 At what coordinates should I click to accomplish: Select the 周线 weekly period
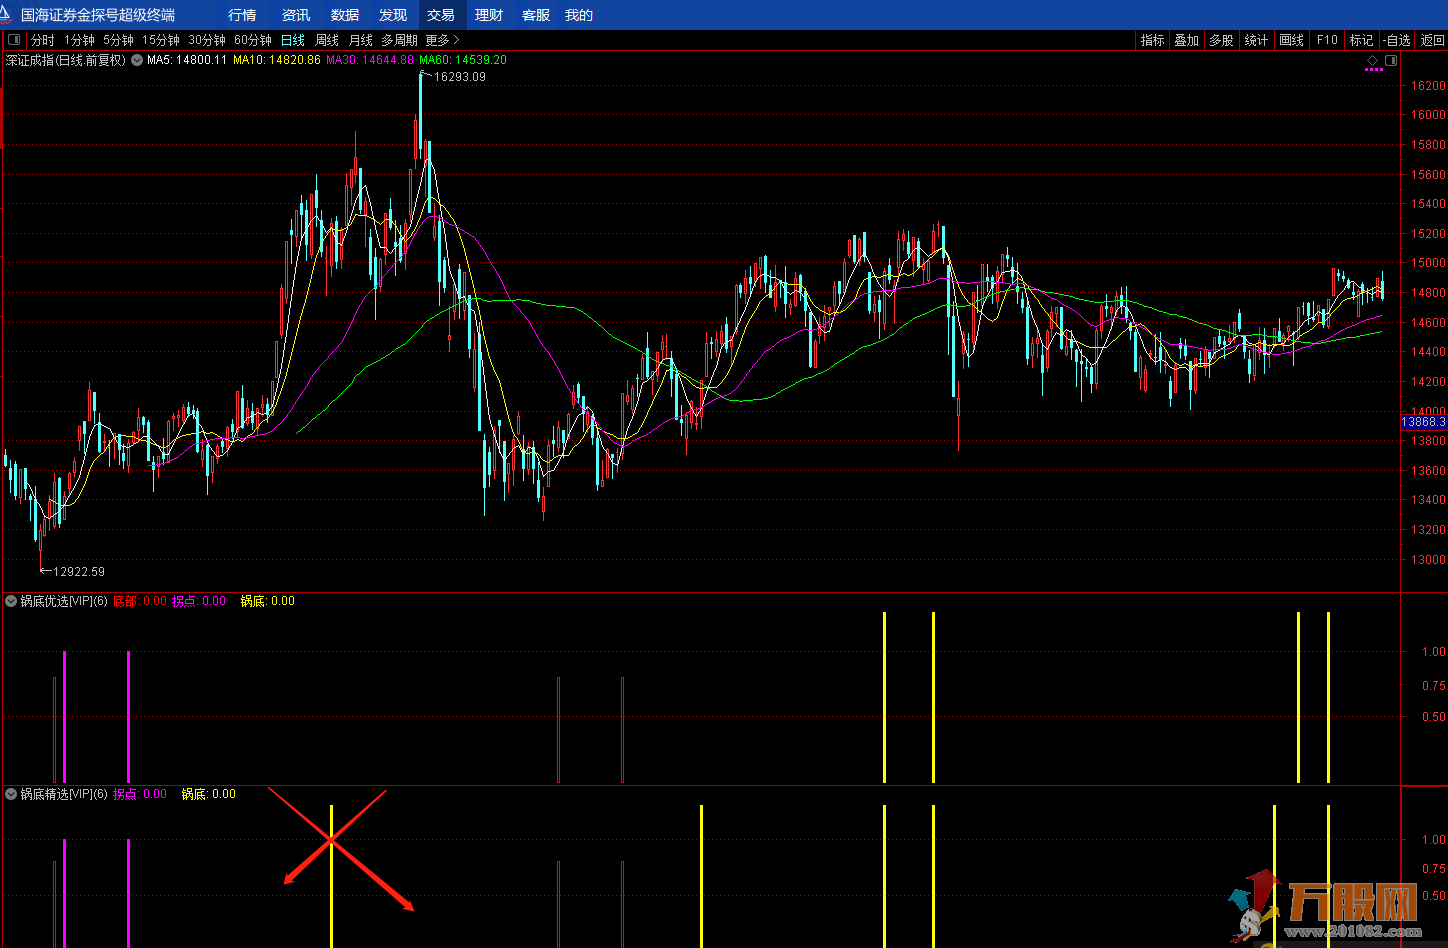pyautogui.click(x=327, y=41)
